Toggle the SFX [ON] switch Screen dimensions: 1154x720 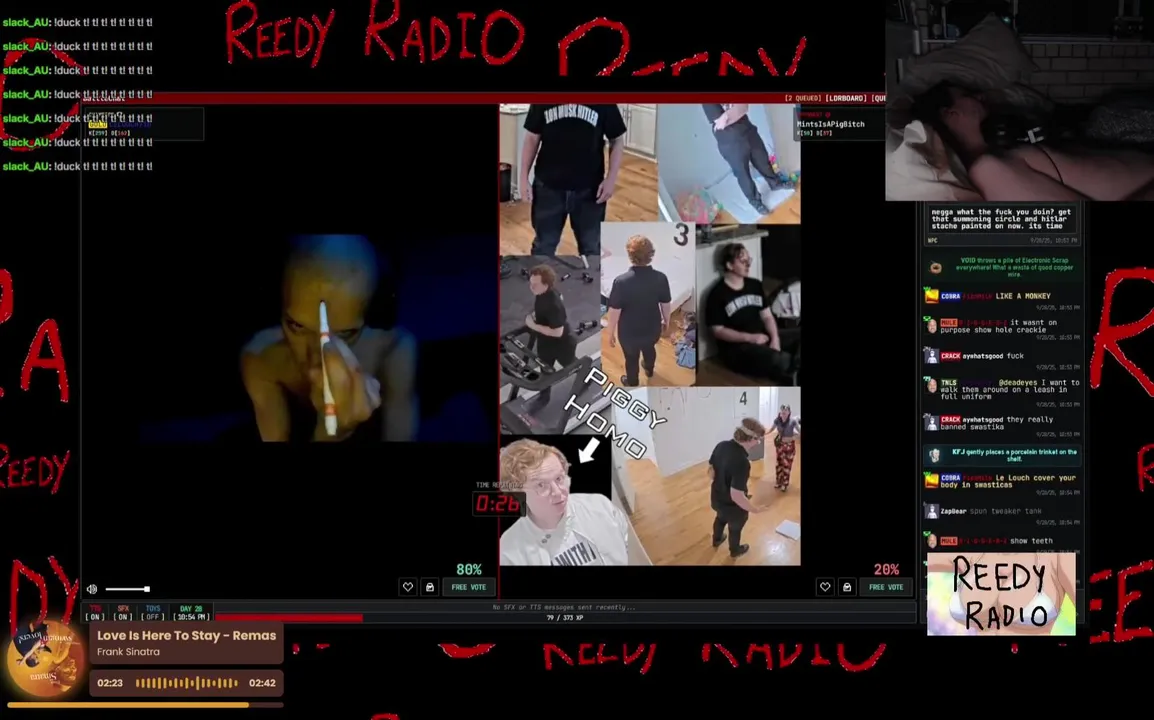pos(123,613)
